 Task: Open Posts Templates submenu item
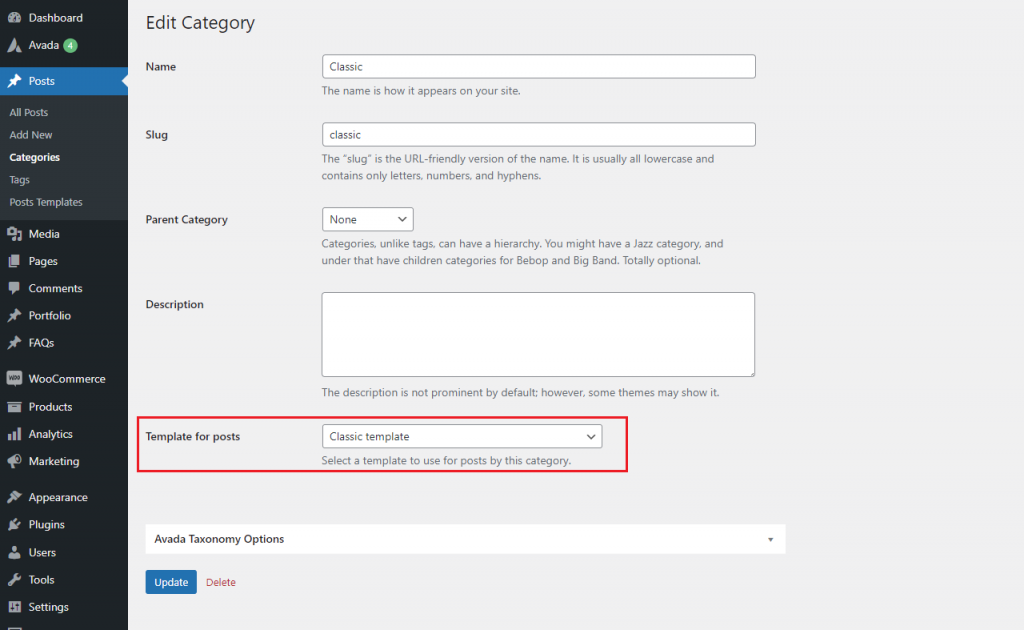46,202
